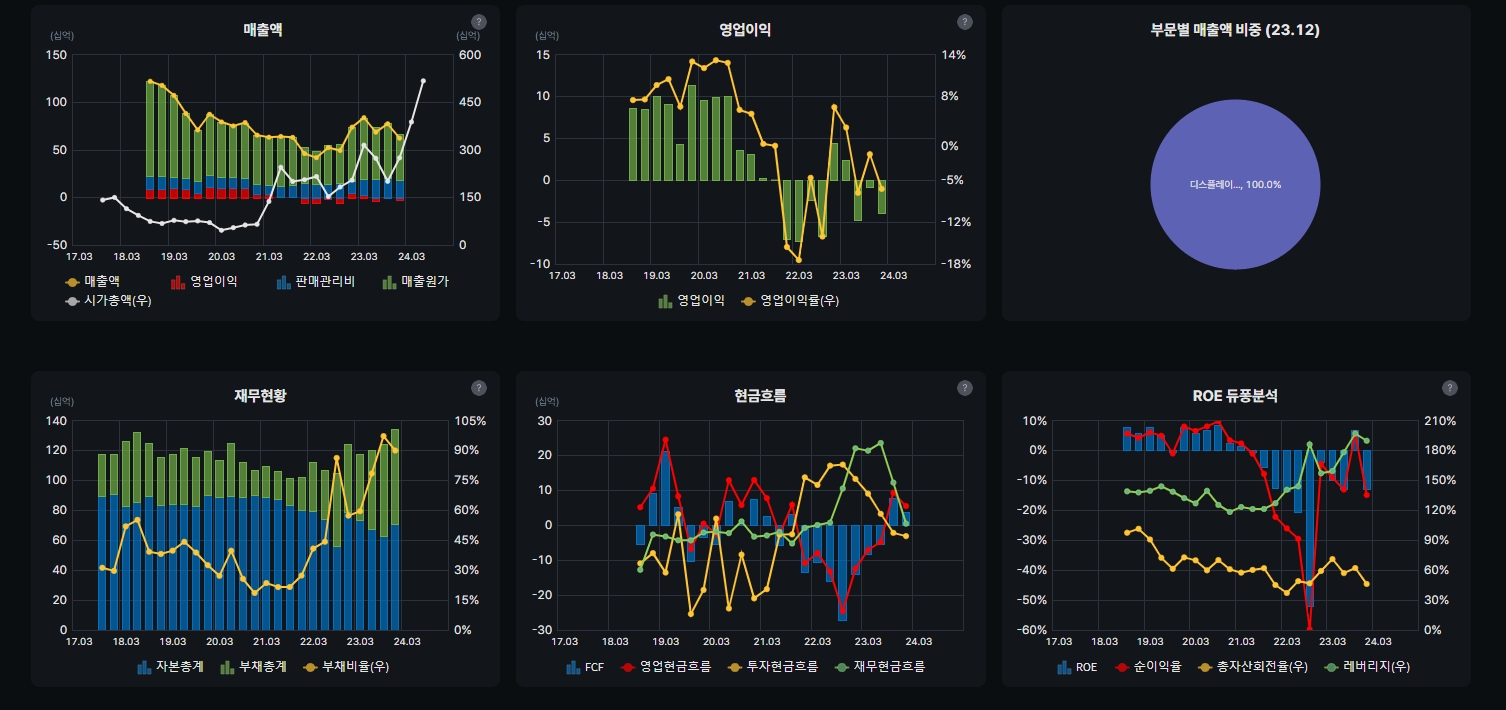This screenshot has height=710, width=1506.
Task: Click the 부문별 매출액 비중 chart title
Action: 1235,30
